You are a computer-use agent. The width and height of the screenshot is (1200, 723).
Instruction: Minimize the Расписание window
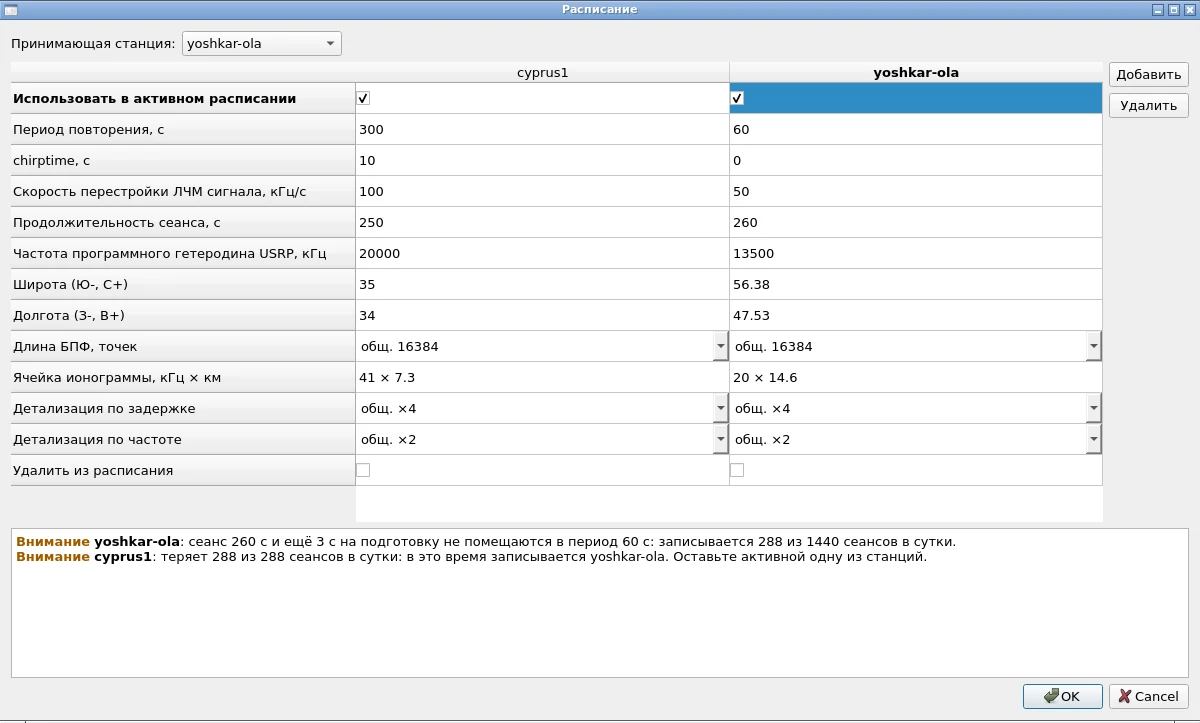[x=1158, y=9]
